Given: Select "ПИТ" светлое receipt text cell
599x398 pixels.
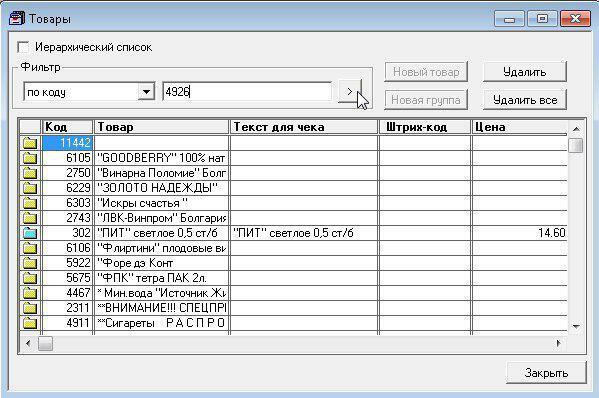Looking at the screenshot, I should tap(304, 233).
